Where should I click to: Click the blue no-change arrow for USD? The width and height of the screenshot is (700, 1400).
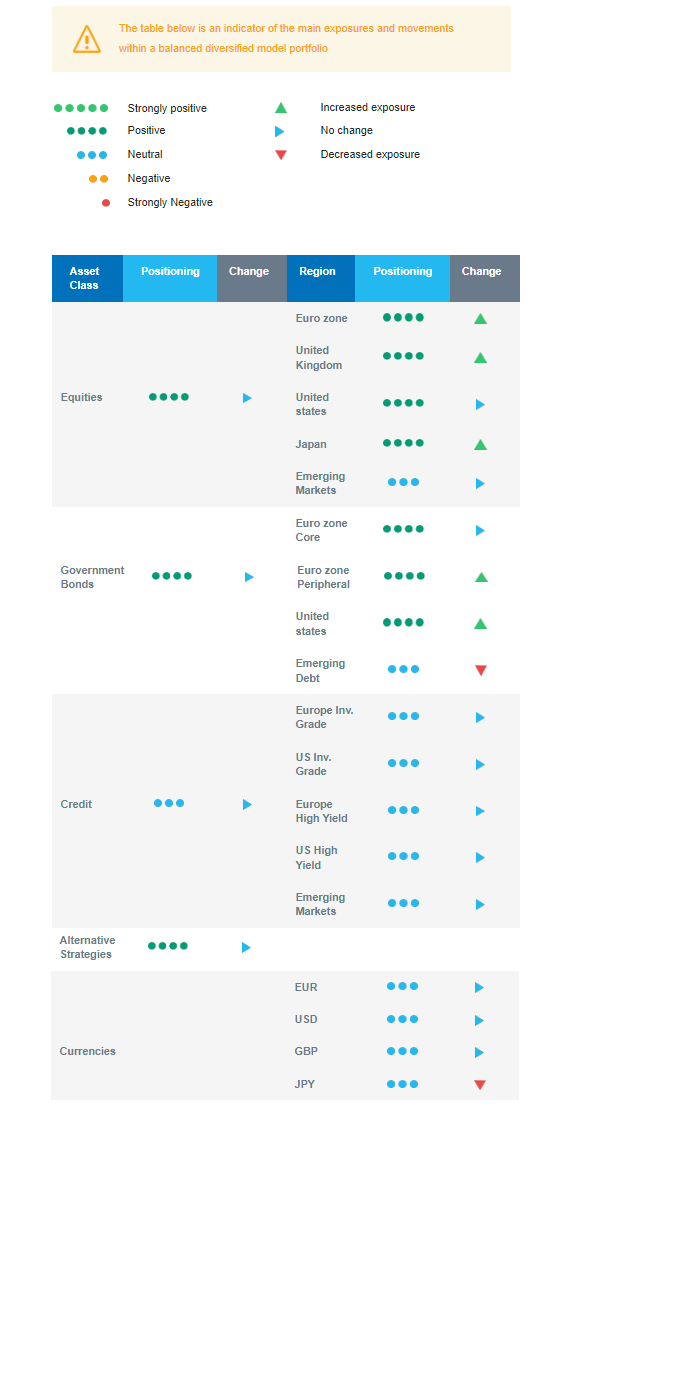[x=479, y=1021]
